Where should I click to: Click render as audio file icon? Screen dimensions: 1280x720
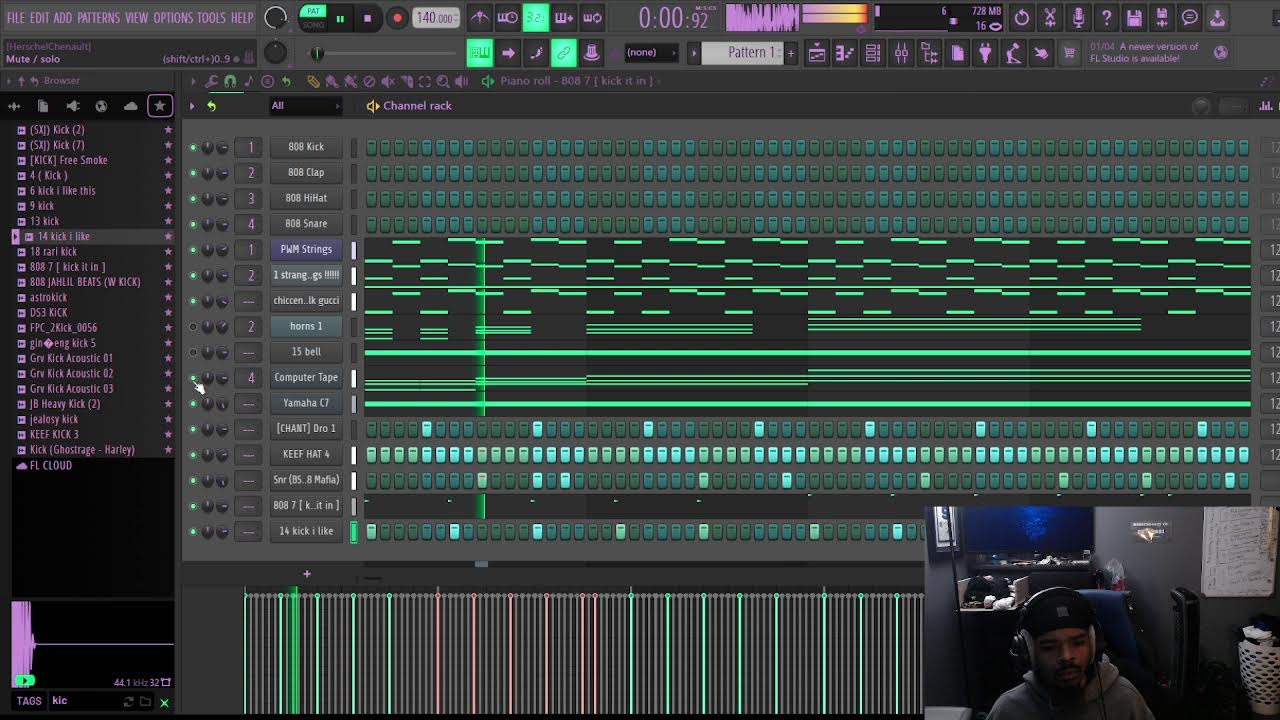[x=1162, y=18]
